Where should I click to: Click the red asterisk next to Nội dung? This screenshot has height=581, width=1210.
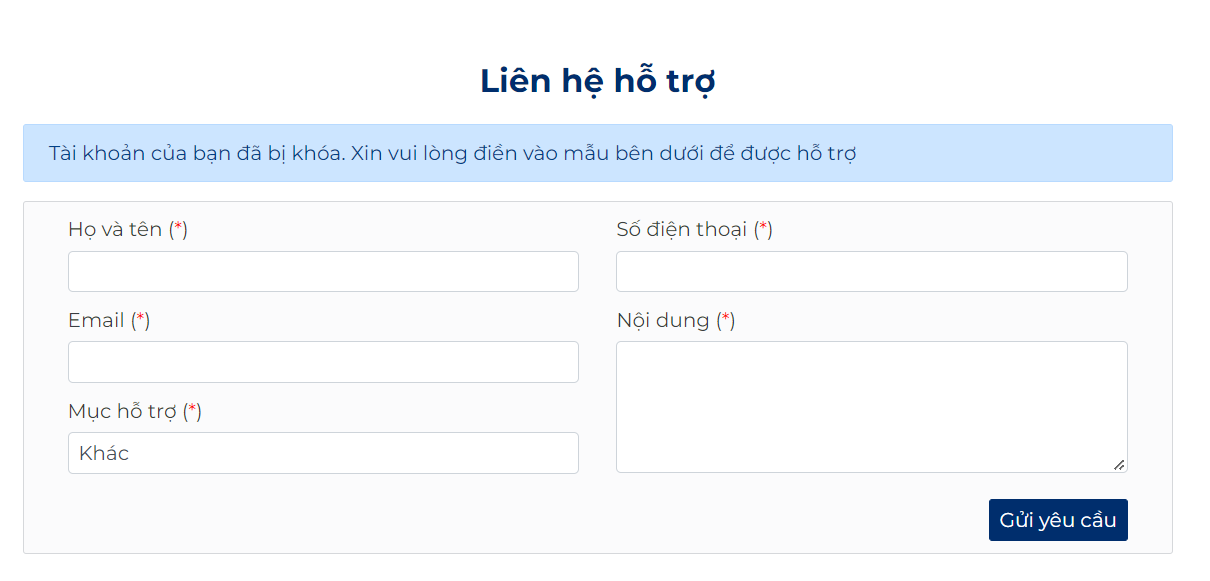tap(726, 320)
